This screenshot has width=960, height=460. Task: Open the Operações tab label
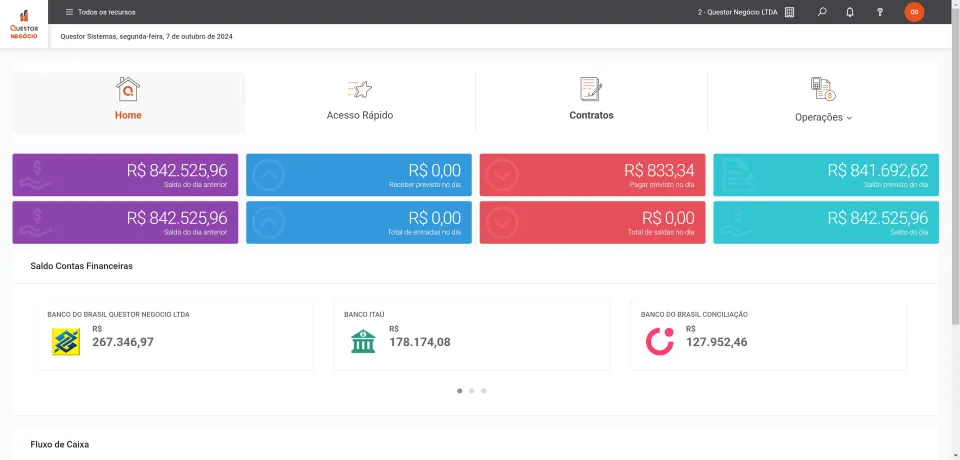tap(819, 118)
